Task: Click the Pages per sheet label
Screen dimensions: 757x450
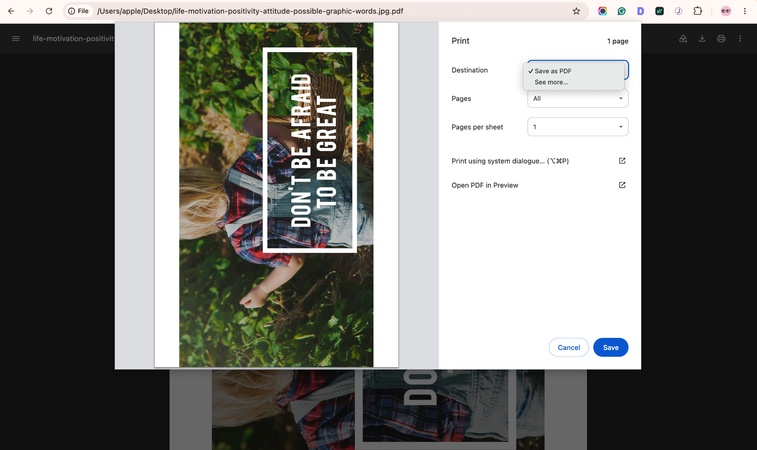Action: pos(477,127)
